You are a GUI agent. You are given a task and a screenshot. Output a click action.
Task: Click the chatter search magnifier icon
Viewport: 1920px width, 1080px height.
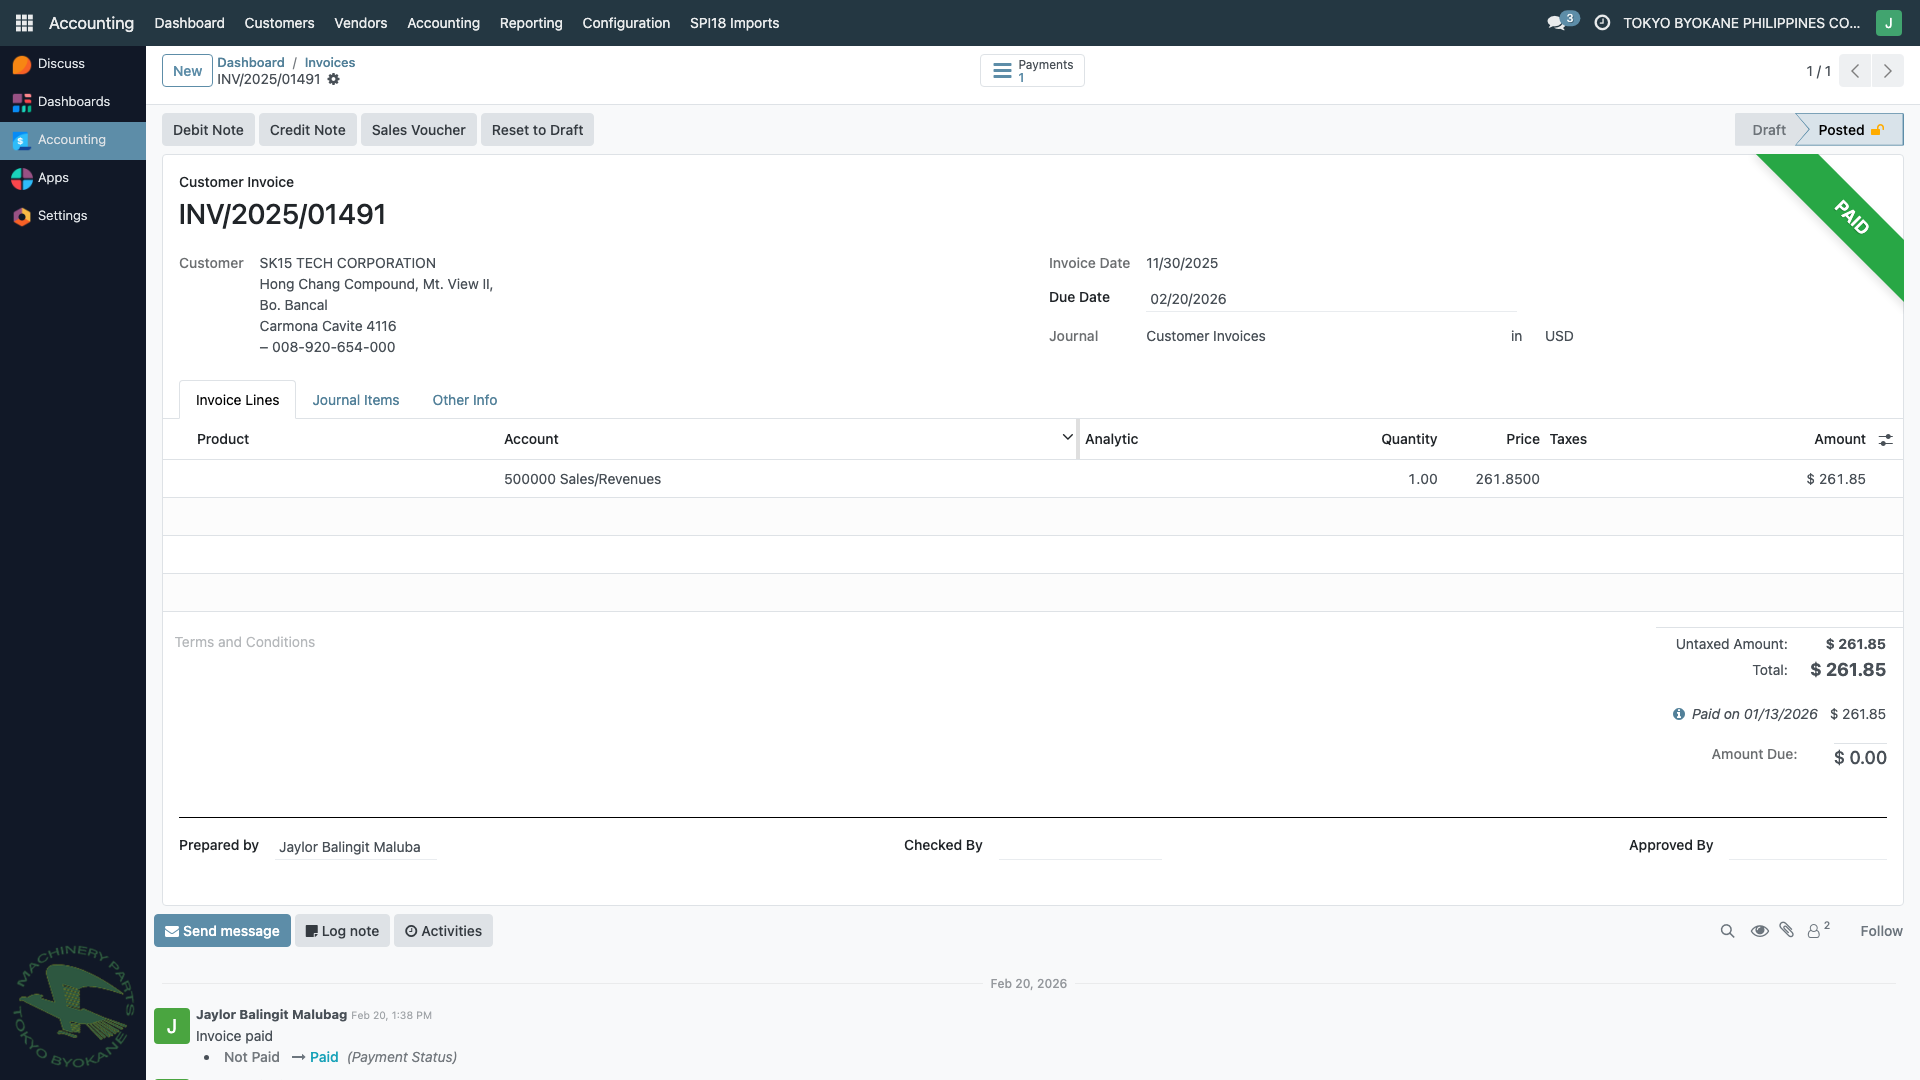point(1727,931)
